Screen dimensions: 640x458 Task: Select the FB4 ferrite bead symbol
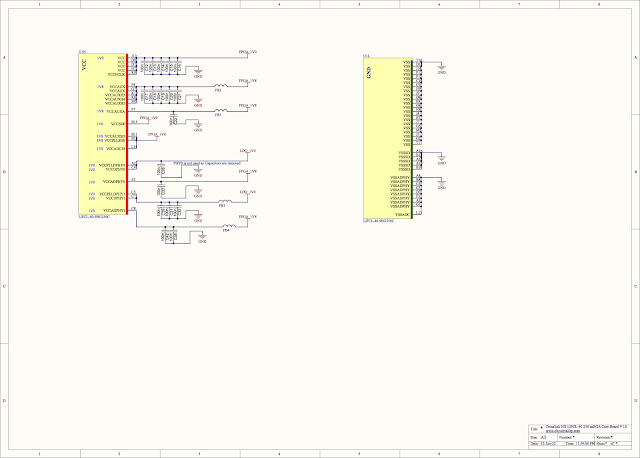[229, 226]
